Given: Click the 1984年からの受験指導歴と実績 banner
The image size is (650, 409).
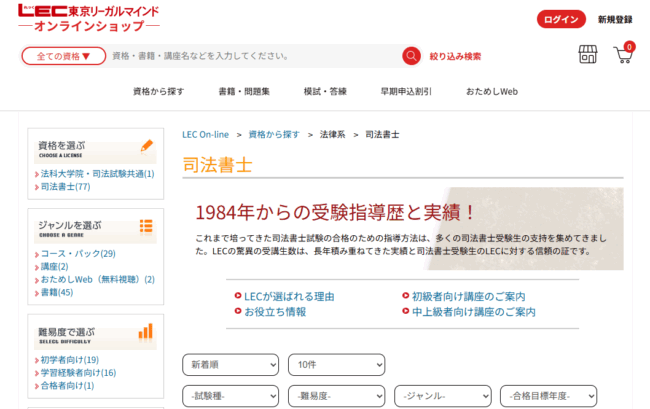Looking at the screenshot, I should pyautogui.click(x=403, y=229).
